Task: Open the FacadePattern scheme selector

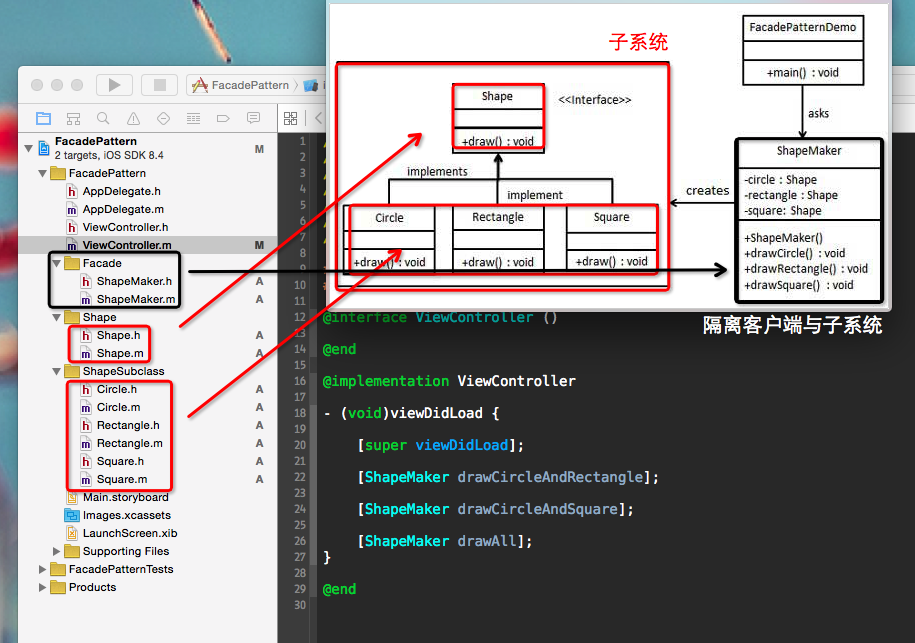Action: 251,85
